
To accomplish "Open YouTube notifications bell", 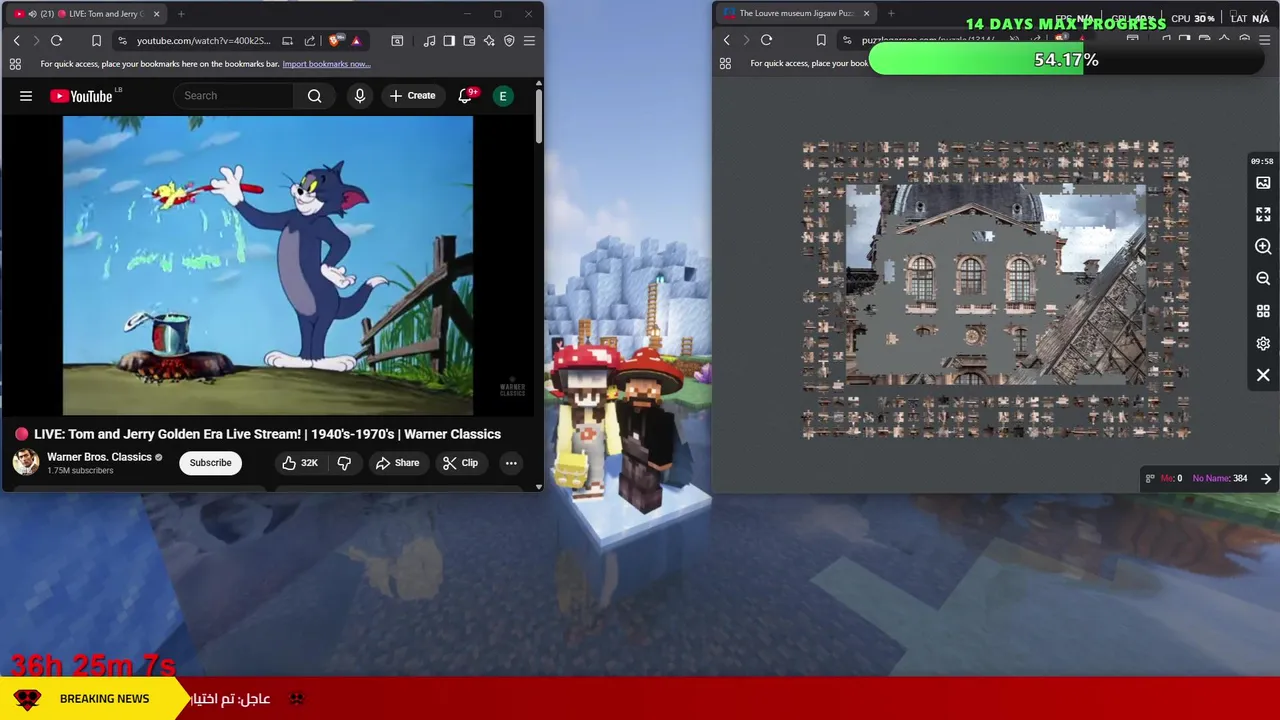I will coord(465,96).
